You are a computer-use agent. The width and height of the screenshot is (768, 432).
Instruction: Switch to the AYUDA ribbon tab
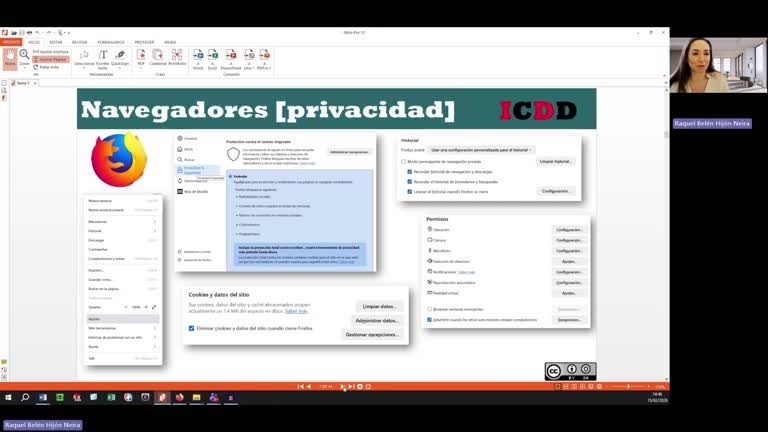(x=169, y=43)
